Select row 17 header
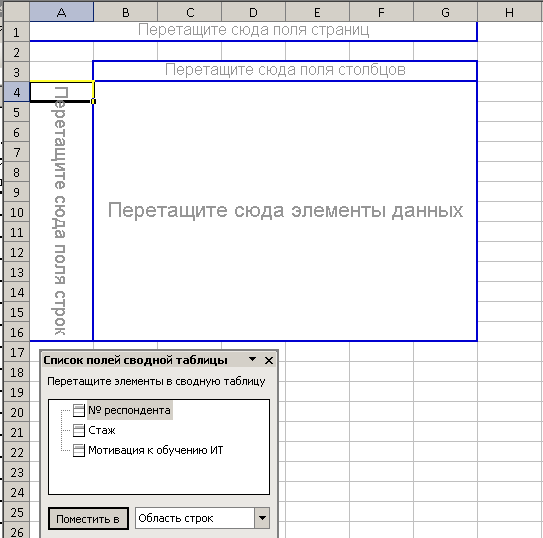 [16, 352]
